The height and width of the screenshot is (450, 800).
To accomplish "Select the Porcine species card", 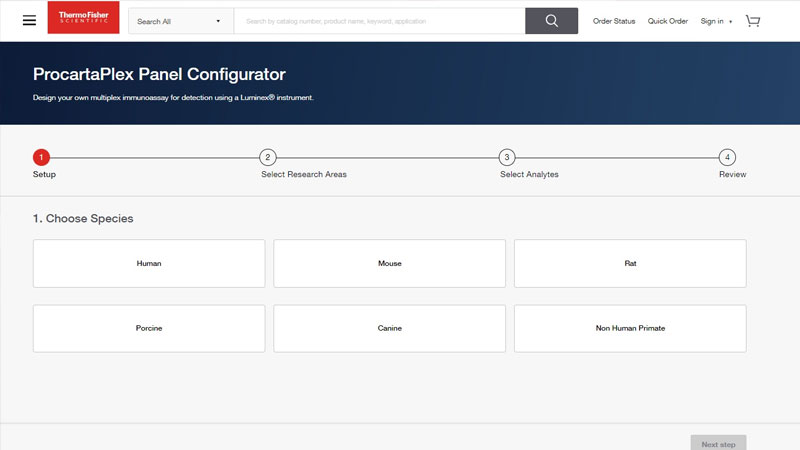I will 149,328.
